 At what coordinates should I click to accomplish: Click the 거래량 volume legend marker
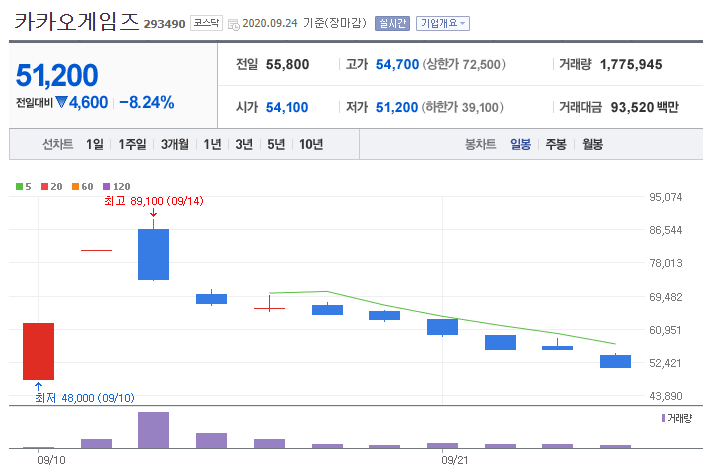coord(662,417)
